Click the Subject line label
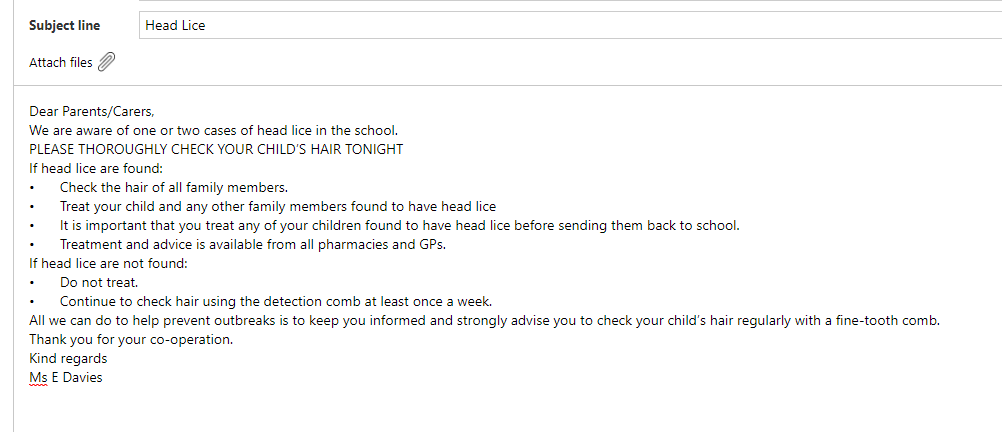 [65, 26]
